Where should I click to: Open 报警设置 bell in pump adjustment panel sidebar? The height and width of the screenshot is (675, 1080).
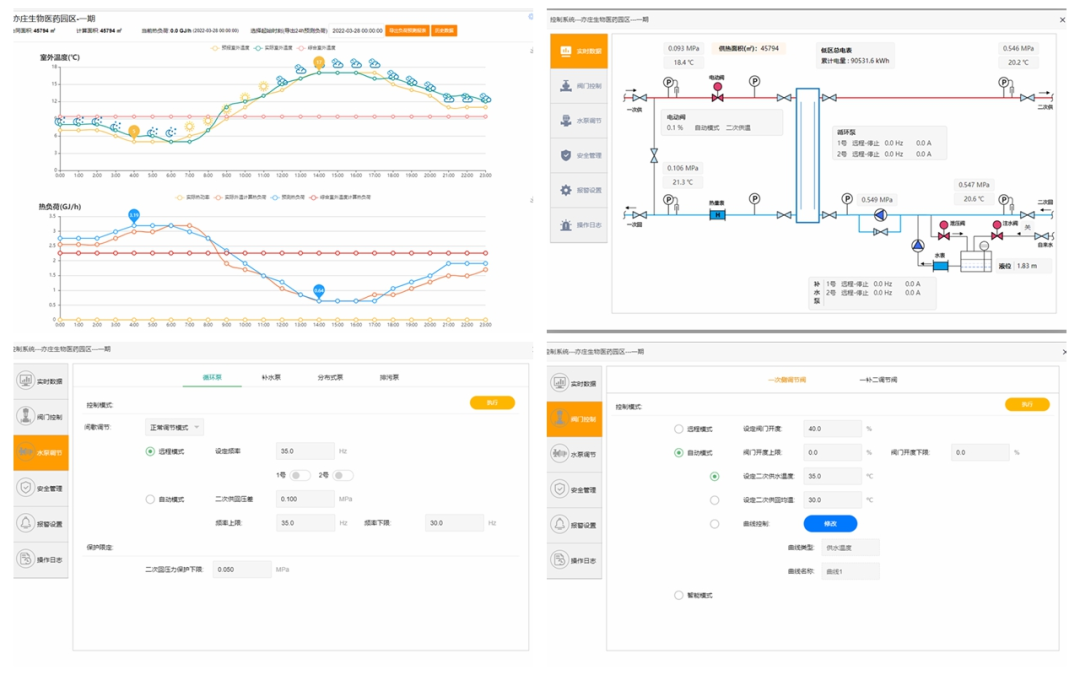pyautogui.click(x=41, y=523)
